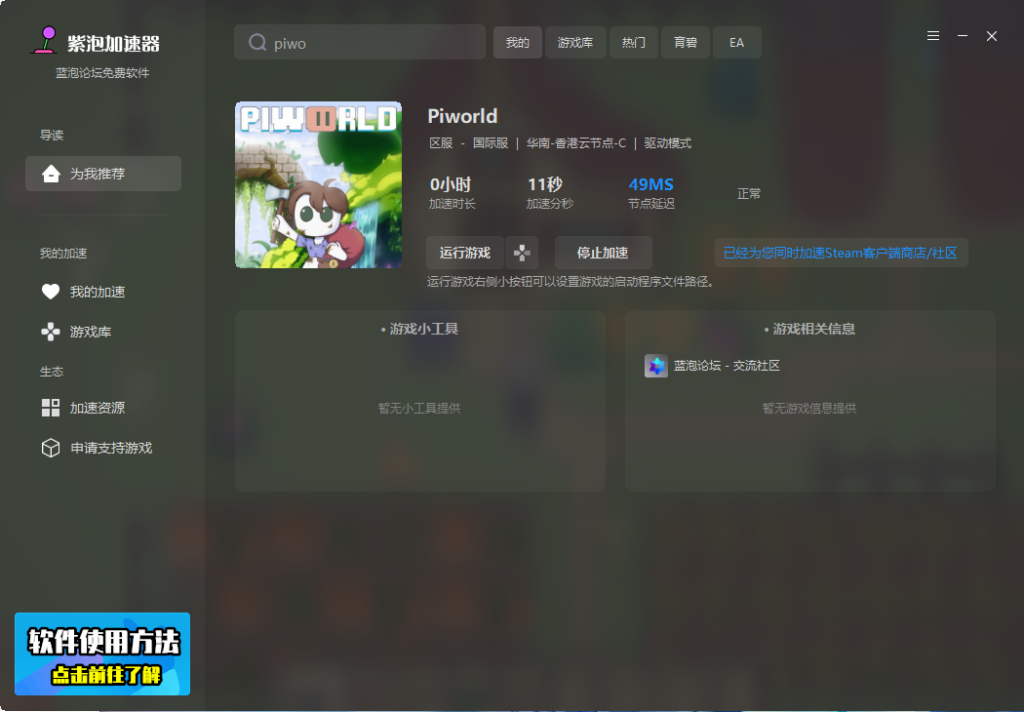The height and width of the screenshot is (712, 1024).
Task: Open 加速资源 via the grid icon
Action: pyautogui.click(x=50, y=408)
